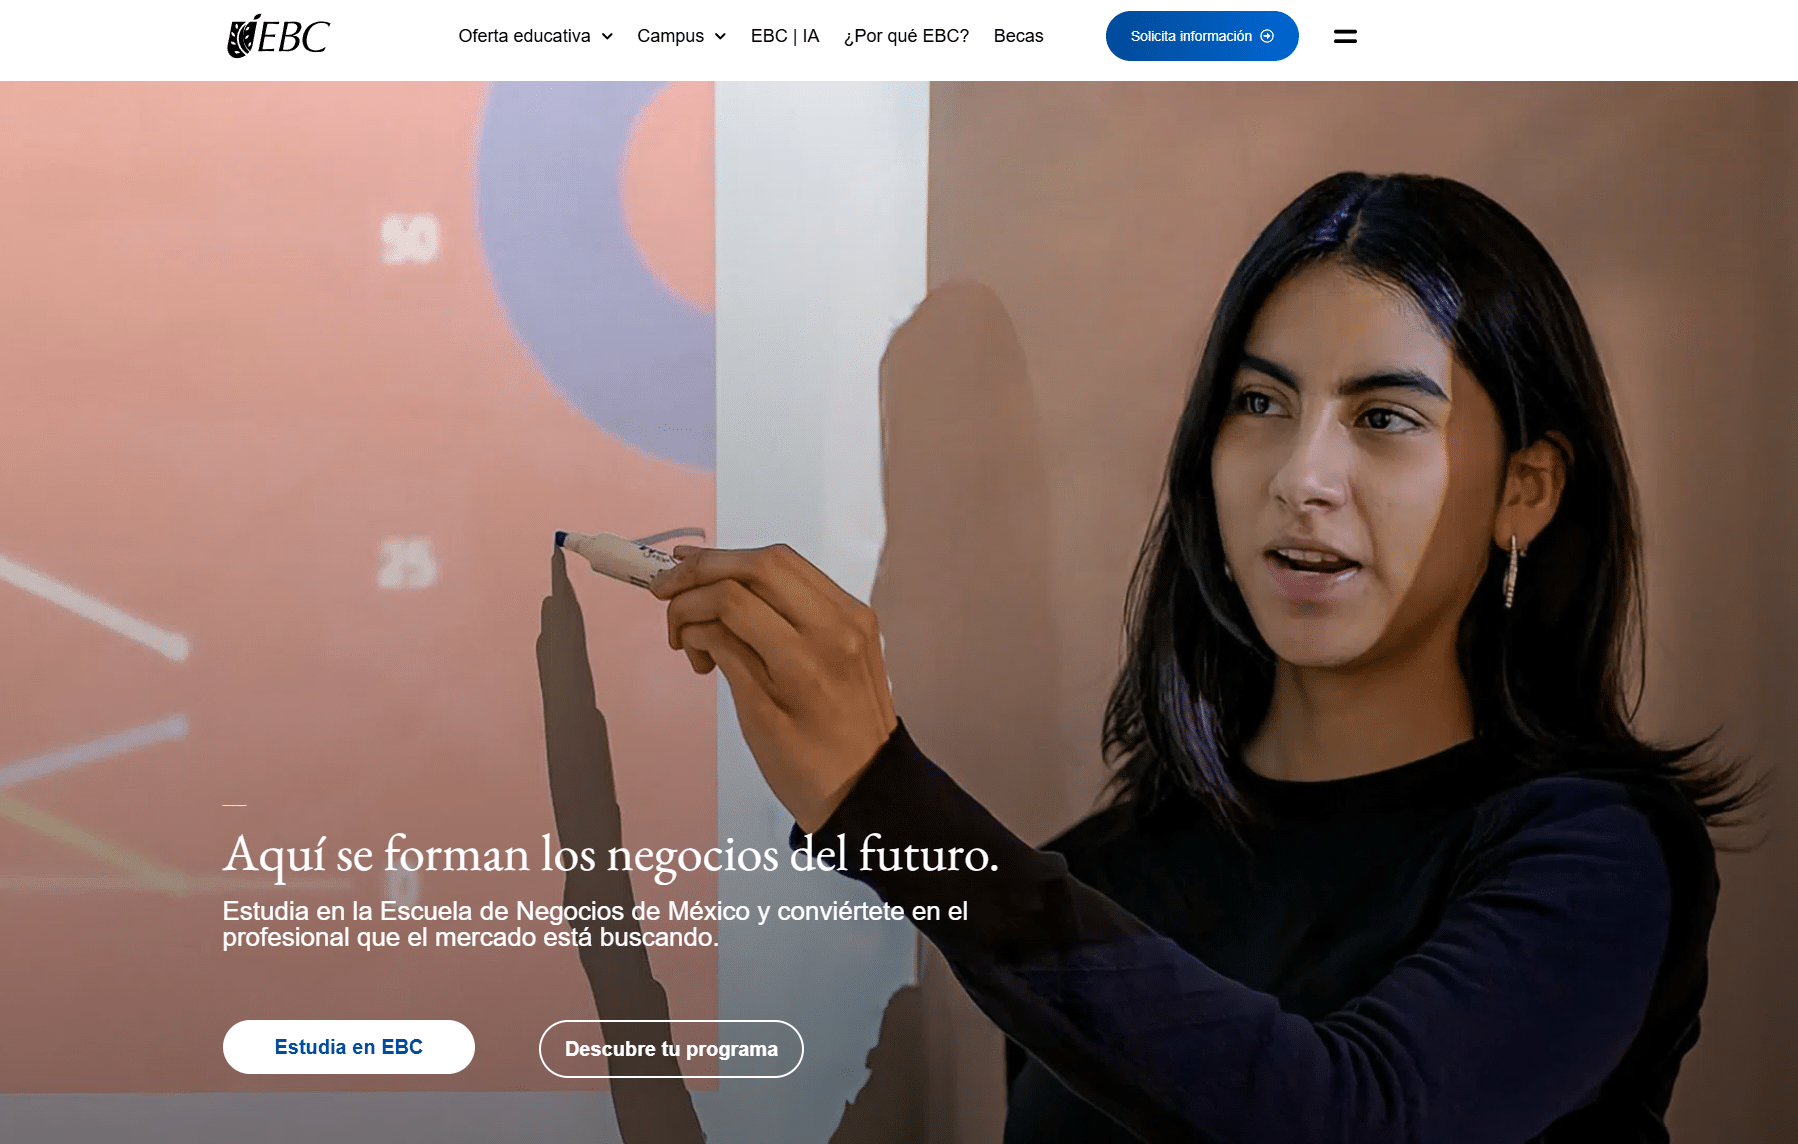
Task: Open the Campus menu label
Action: (670, 36)
